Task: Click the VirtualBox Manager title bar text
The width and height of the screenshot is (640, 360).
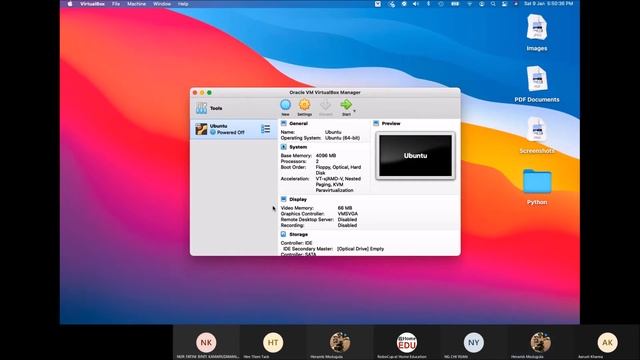Action: (325, 92)
